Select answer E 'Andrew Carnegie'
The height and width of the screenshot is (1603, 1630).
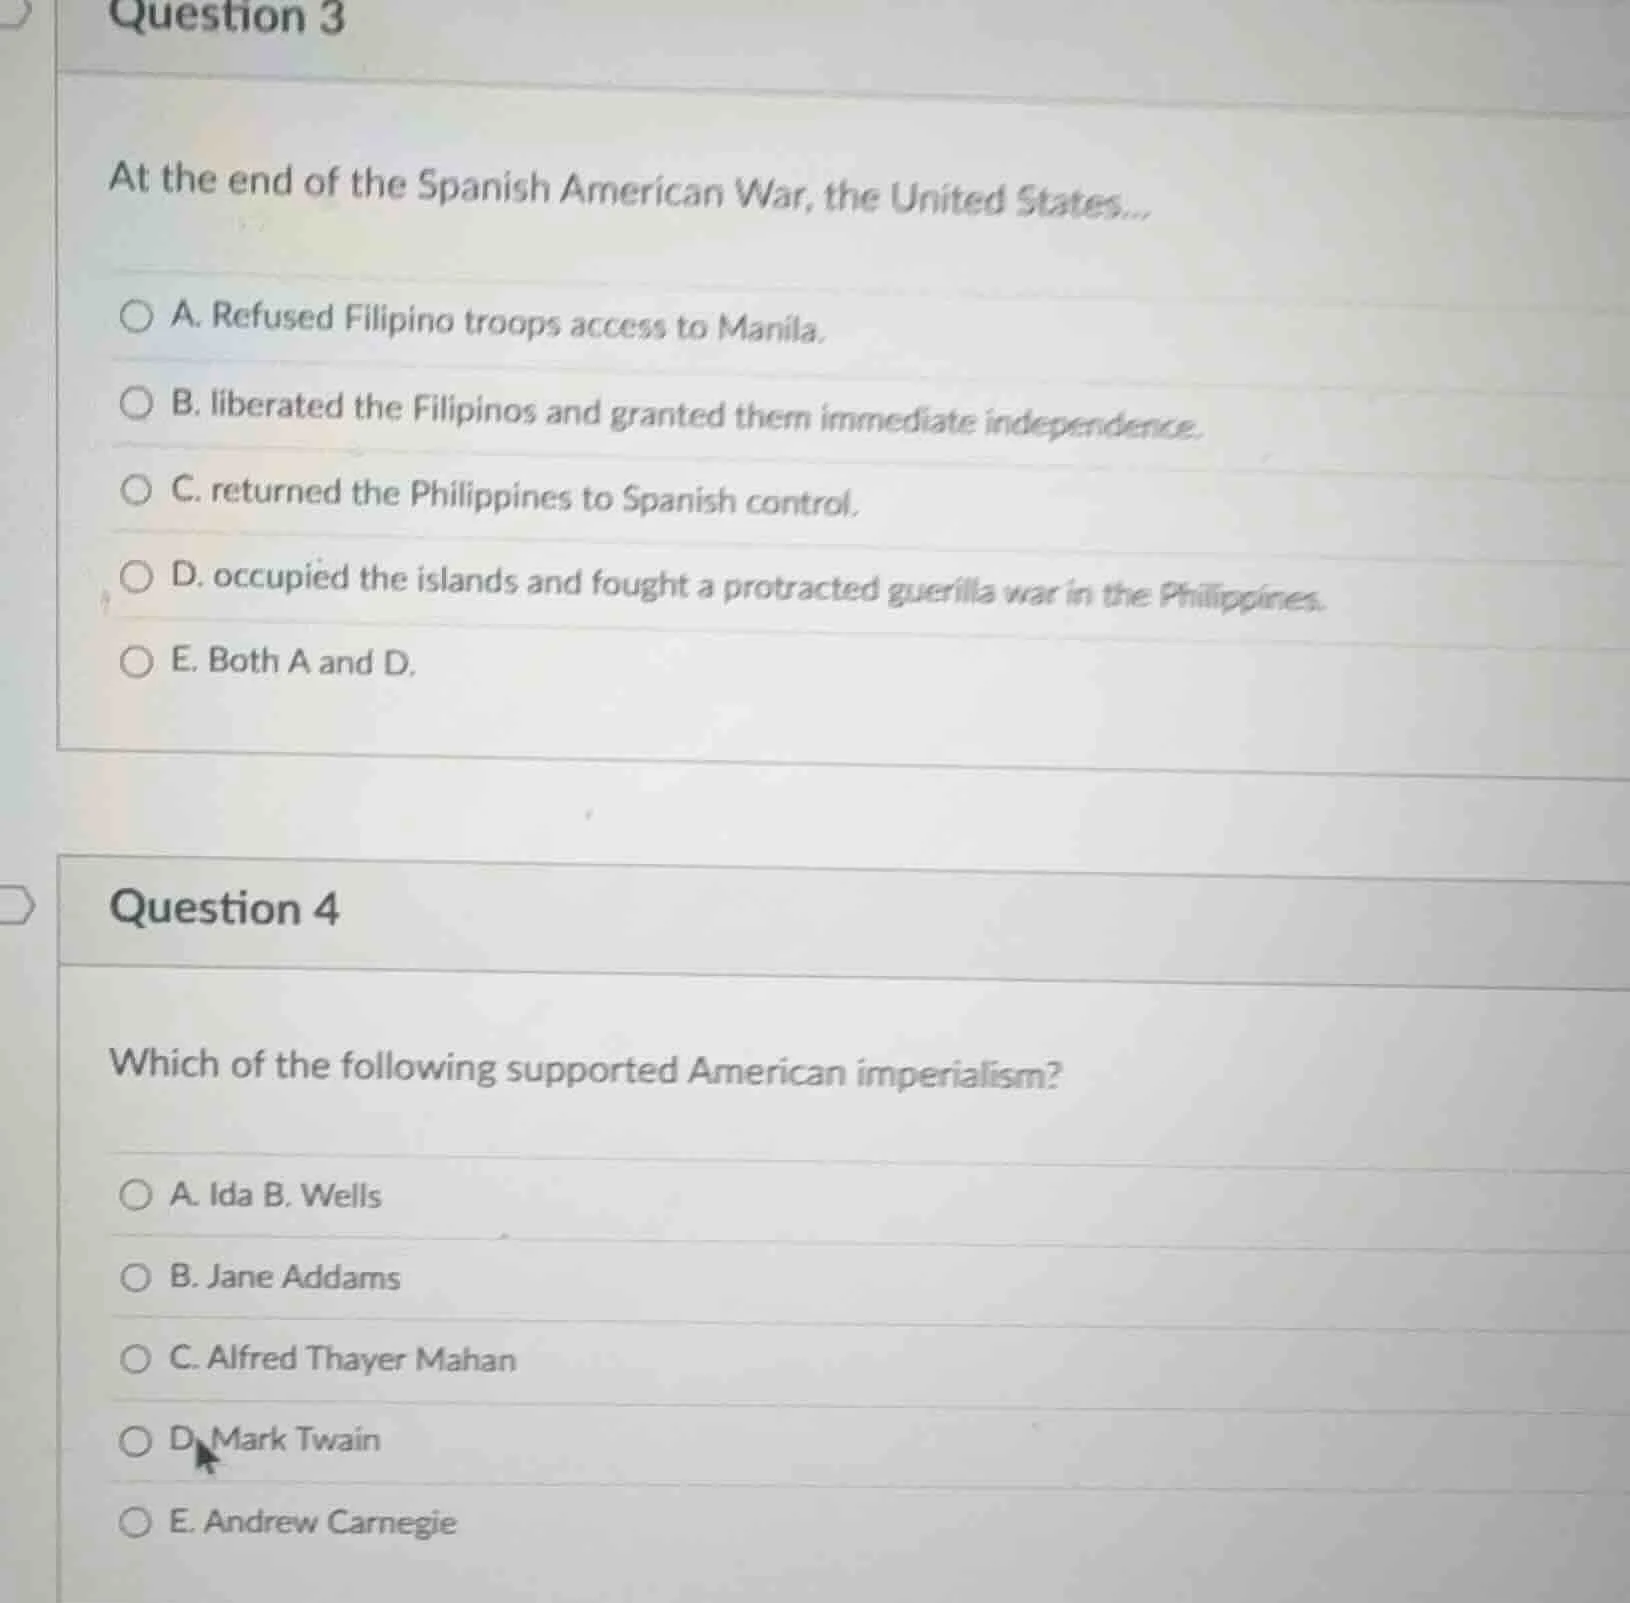point(138,1522)
